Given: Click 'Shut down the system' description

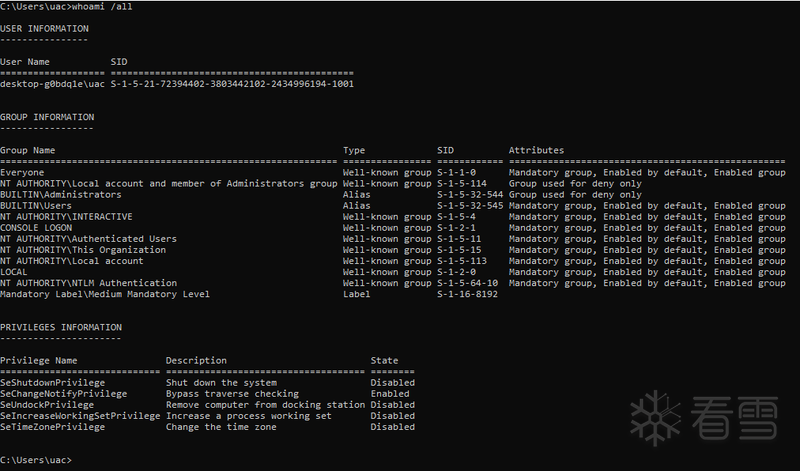Looking at the screenshot, I should (221, 383).
